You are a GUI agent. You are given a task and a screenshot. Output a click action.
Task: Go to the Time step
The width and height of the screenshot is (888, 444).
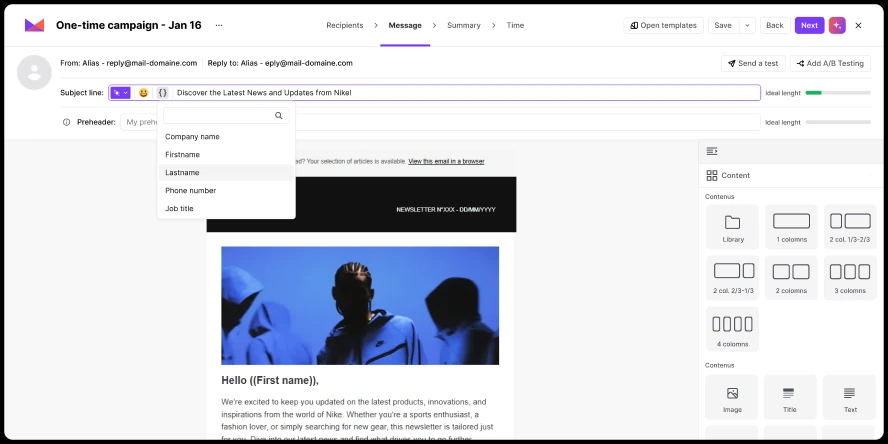(x=515, y=25)
